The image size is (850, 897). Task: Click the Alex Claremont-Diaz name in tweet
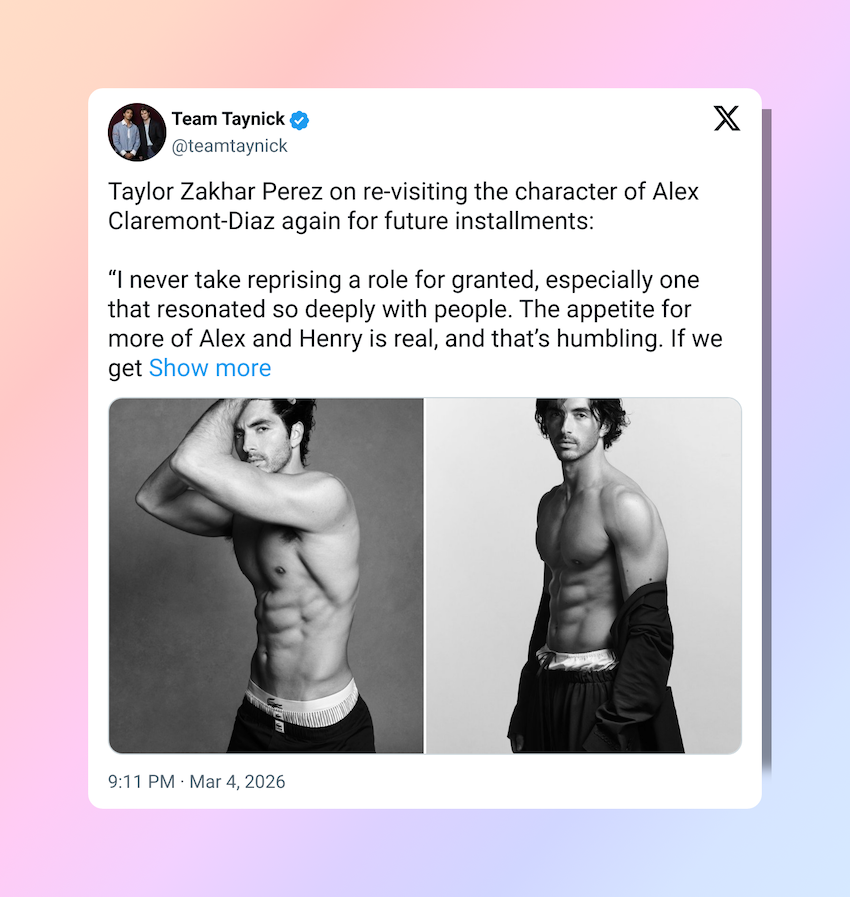(x=403, y=206)
